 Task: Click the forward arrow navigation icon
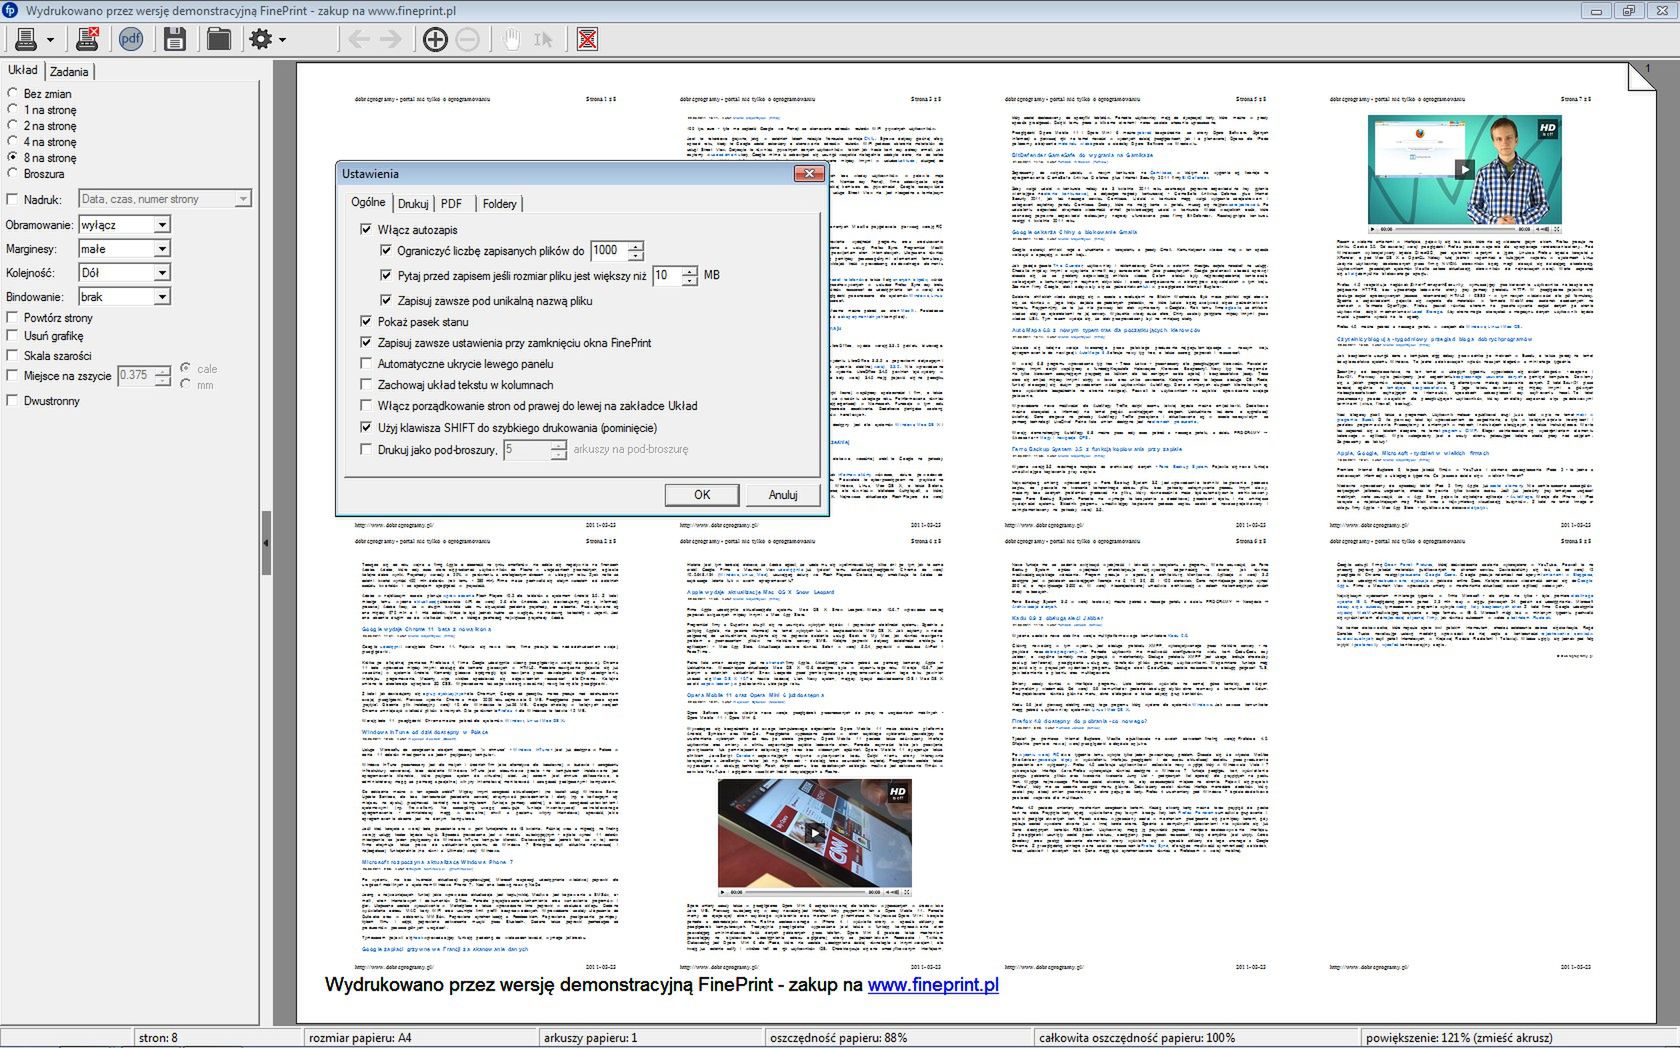point(391,39)
